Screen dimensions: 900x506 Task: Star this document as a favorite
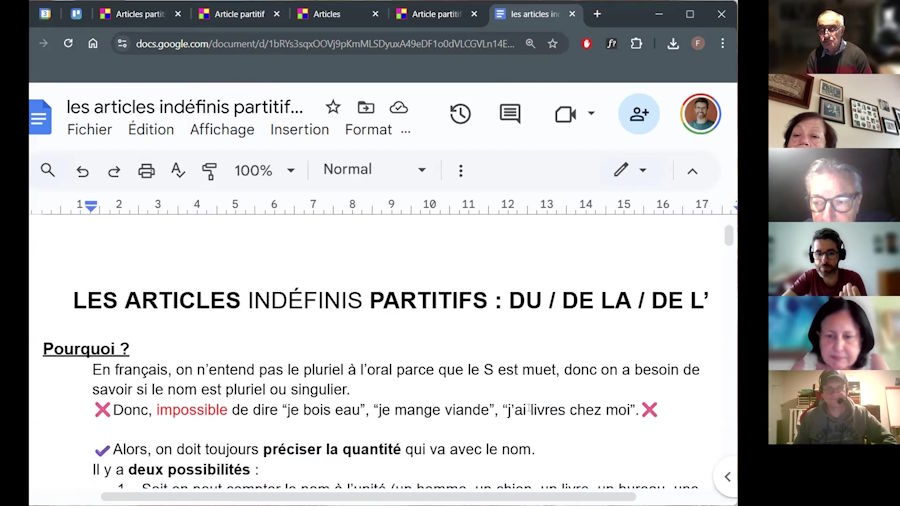point(333,107)
